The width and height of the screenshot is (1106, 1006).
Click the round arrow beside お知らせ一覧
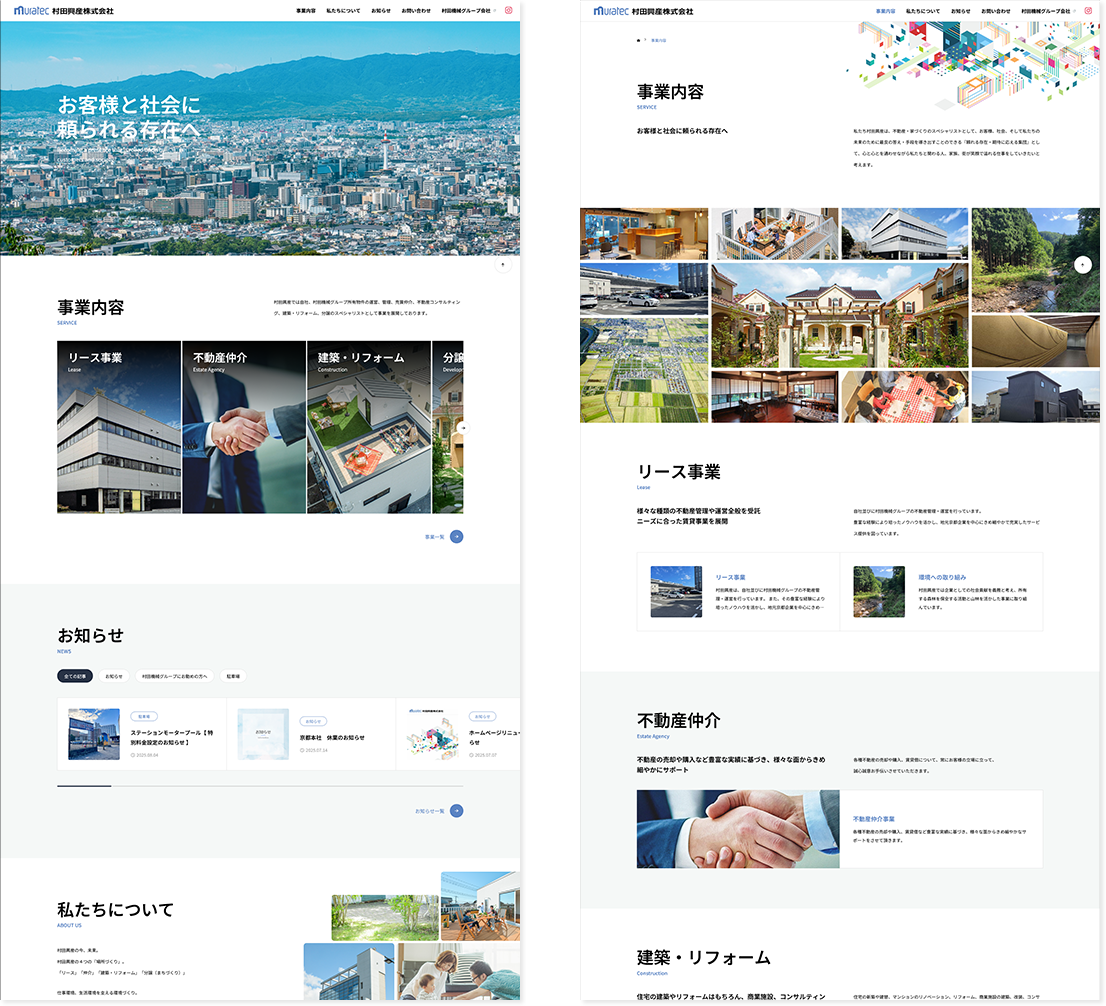pyautogui.click(x=456, y=811)
